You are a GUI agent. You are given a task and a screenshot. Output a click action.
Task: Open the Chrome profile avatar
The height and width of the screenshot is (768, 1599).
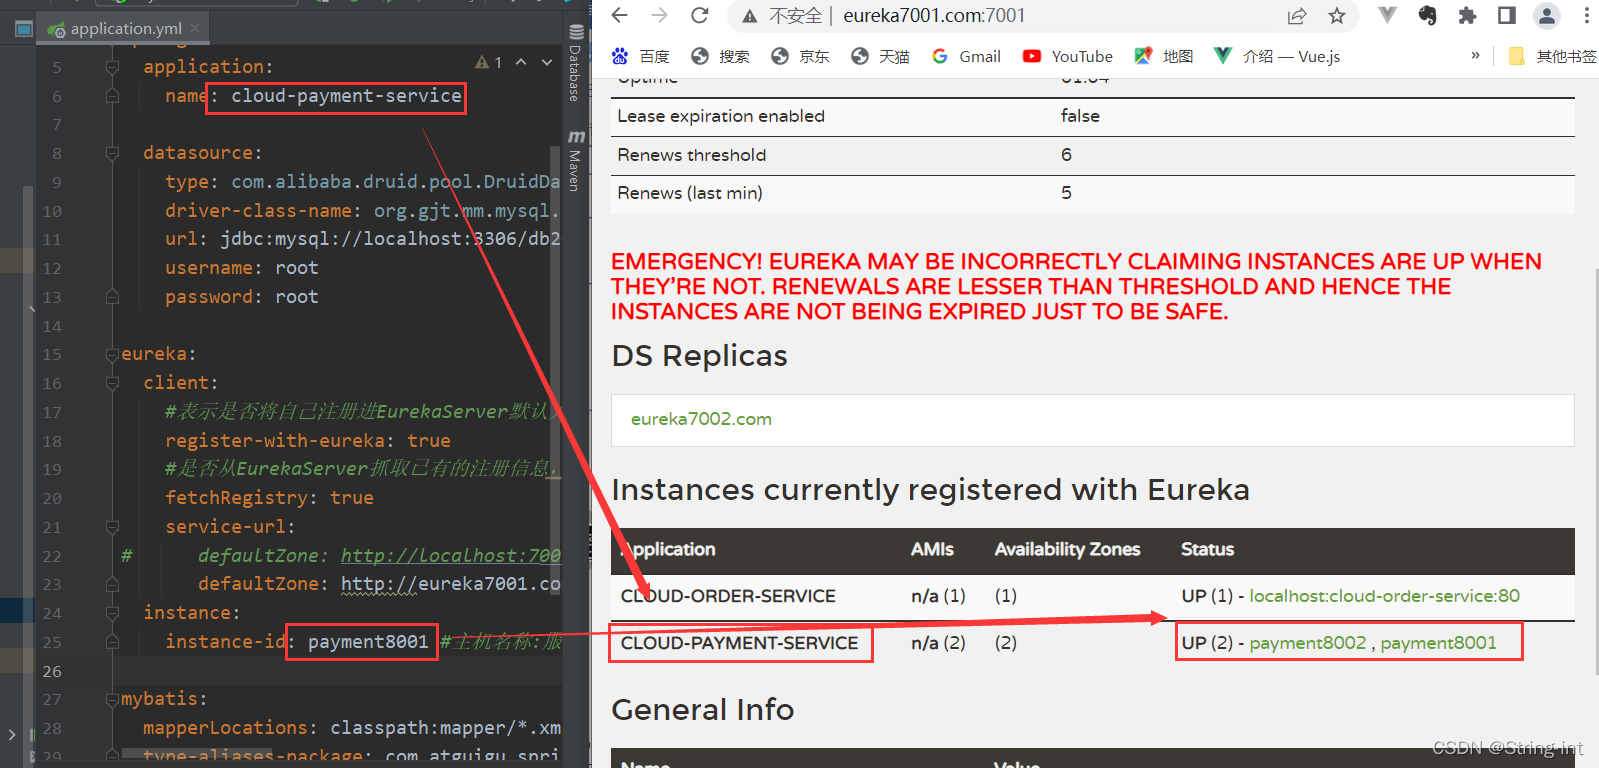[1547, 15]
